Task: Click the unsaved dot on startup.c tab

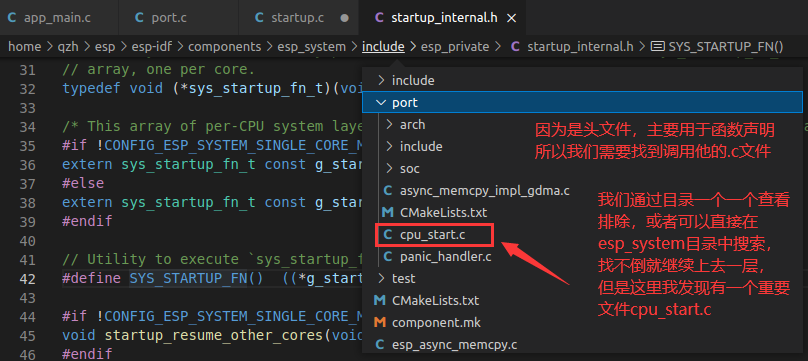Action: (345, 18)
